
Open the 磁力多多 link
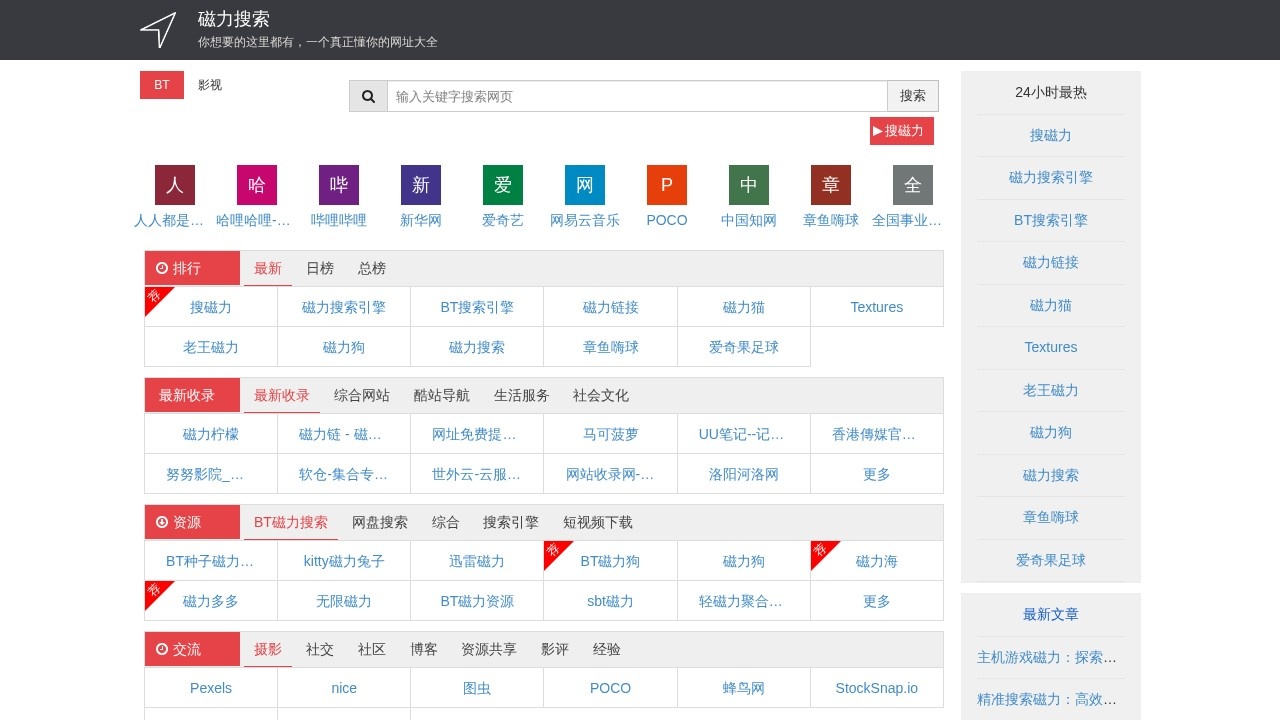(211, 601)
